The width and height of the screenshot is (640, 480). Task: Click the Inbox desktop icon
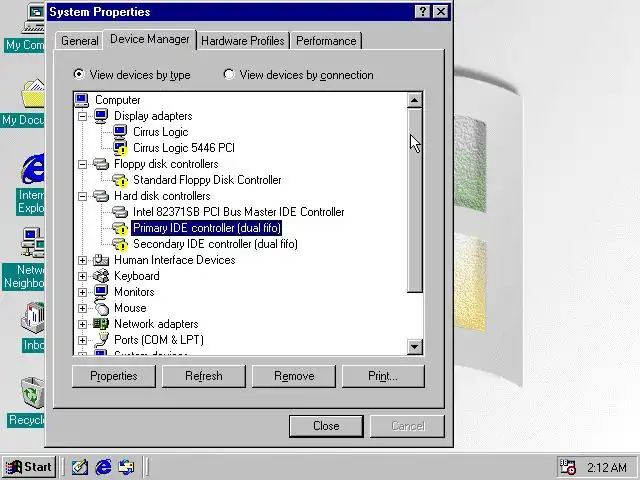tap(33, 318)
